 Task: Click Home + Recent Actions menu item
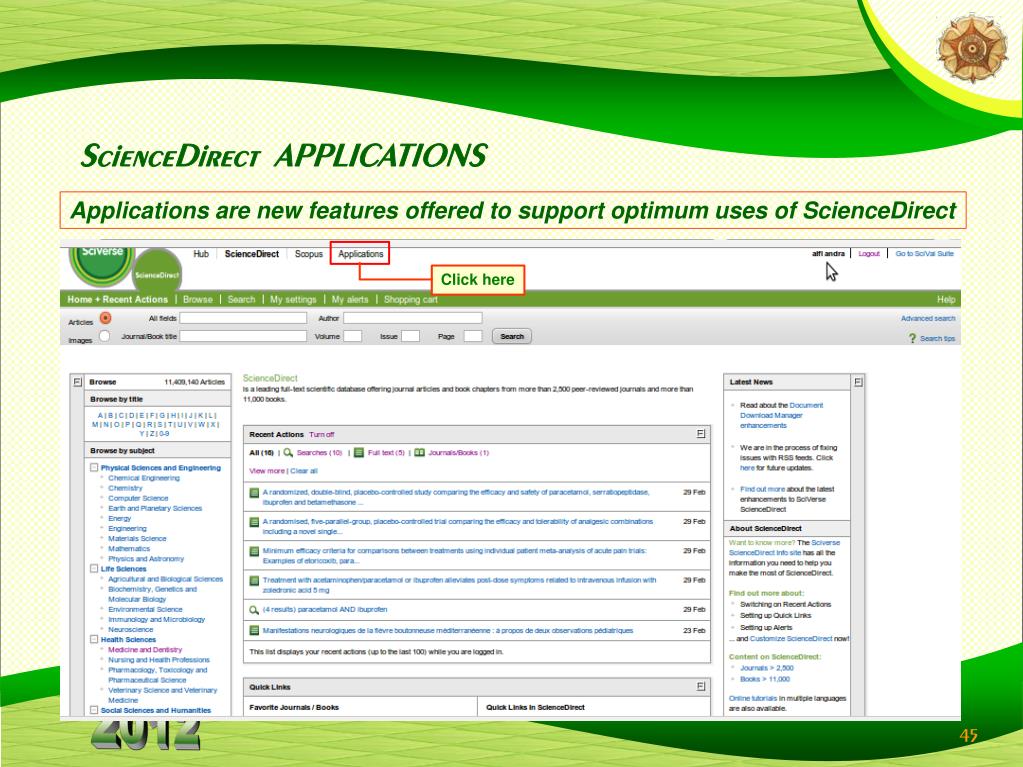[x=117, y=299]
